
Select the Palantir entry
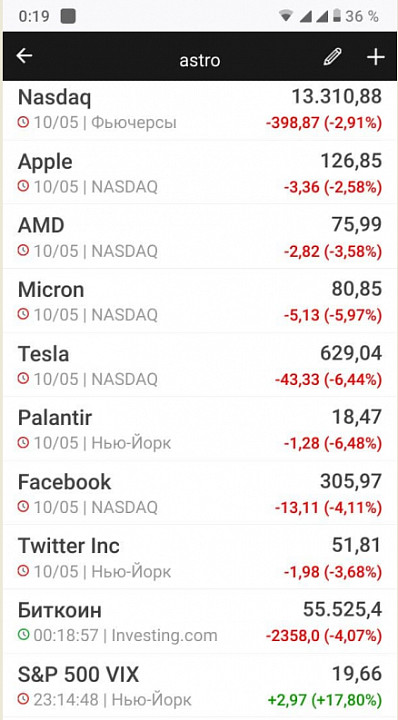(199, 429)
